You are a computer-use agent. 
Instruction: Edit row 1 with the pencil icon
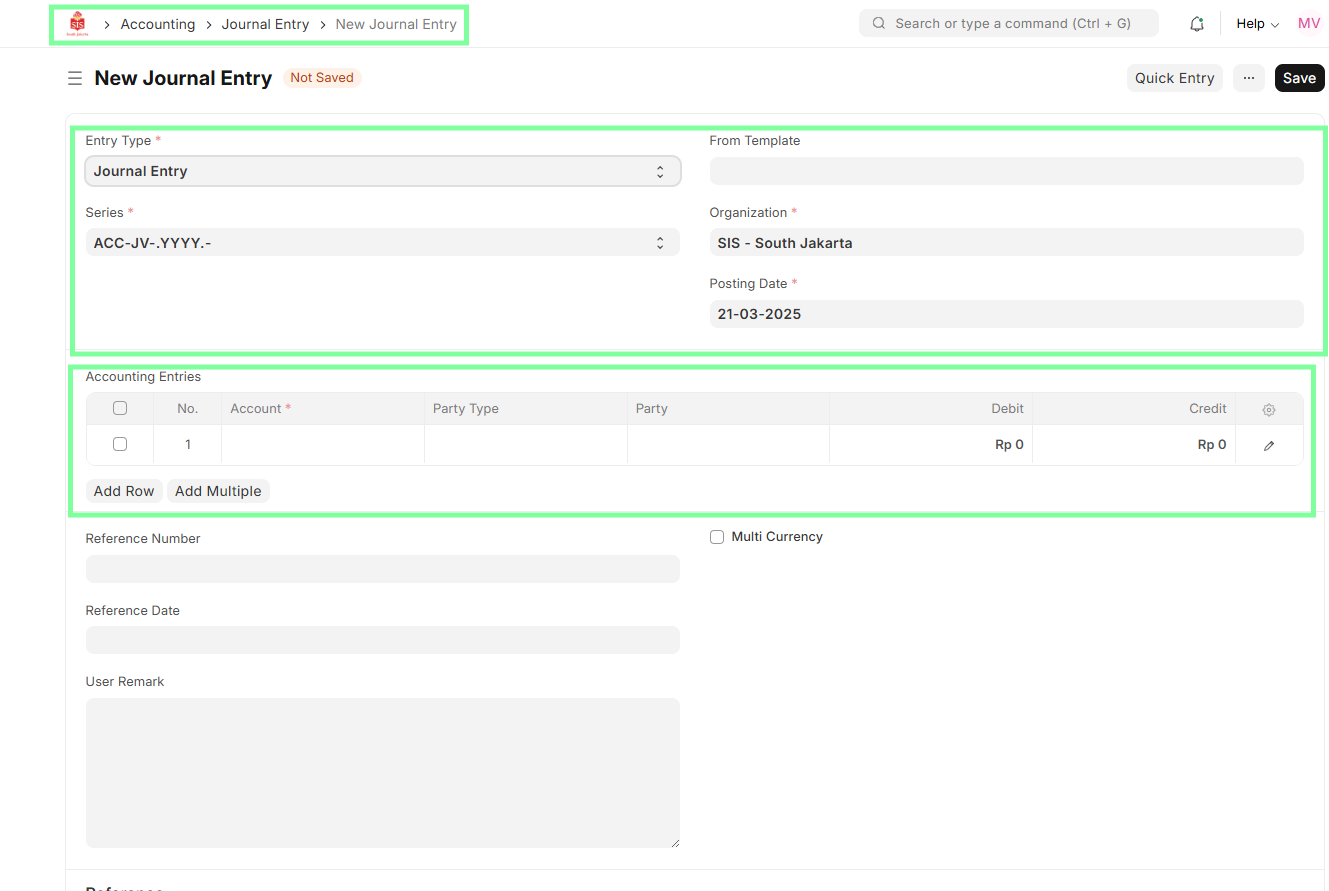coord(1268,445)
